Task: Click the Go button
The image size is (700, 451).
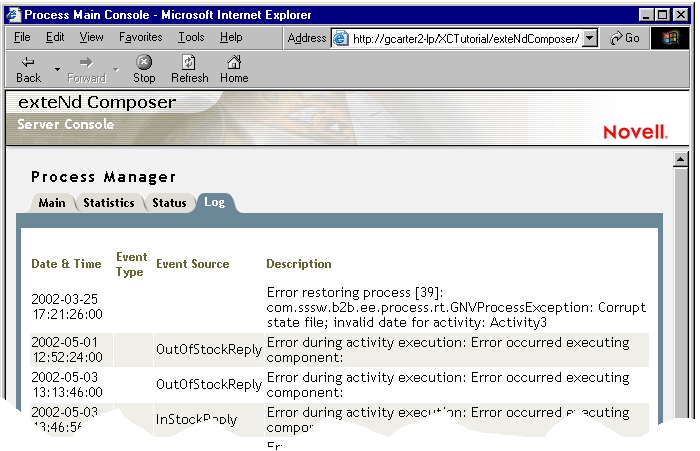Action: [x=625, y=38]
